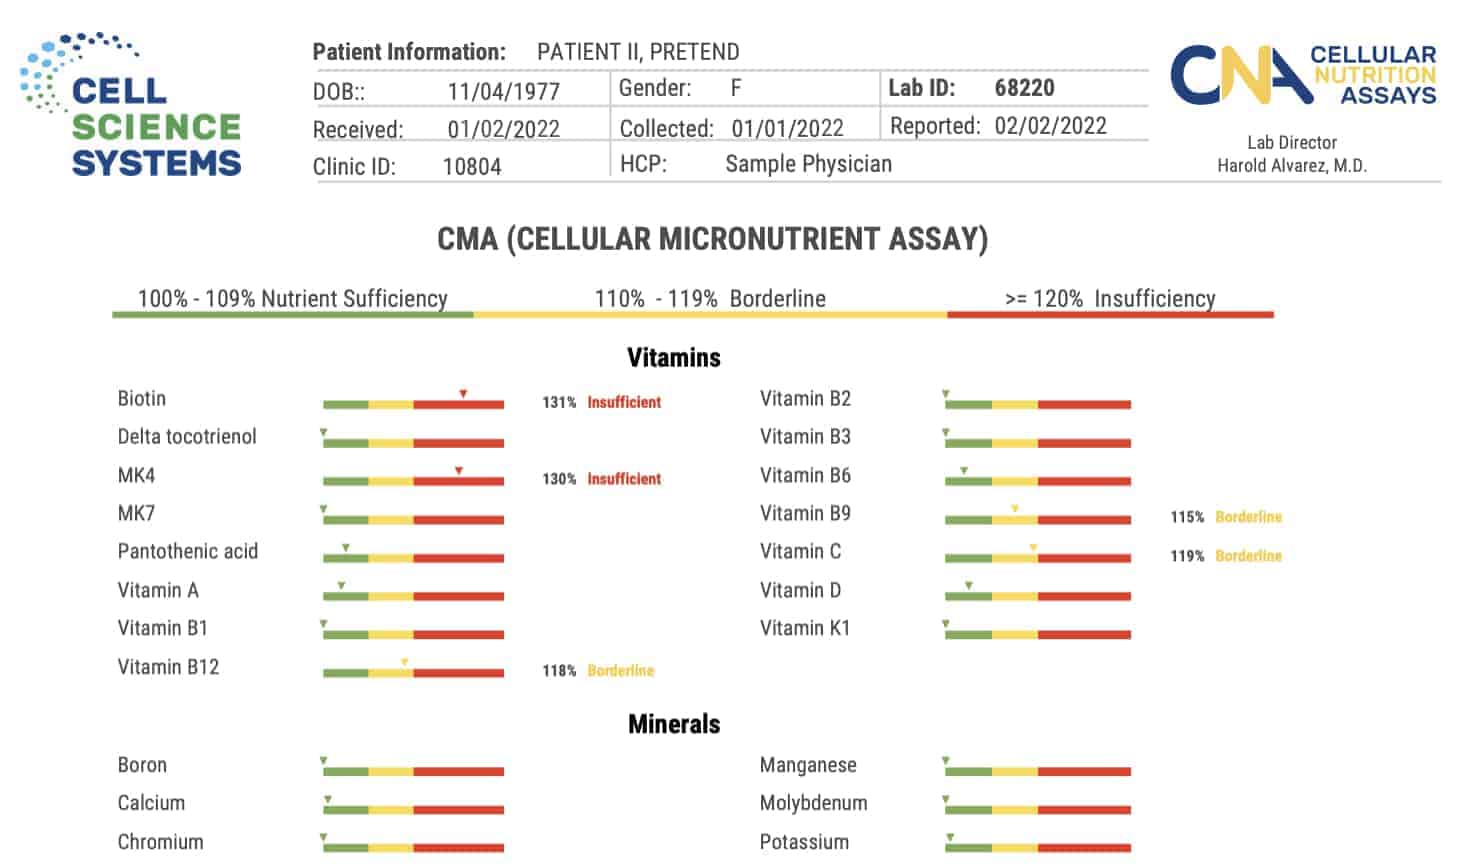Image resolution: width=1462 pixels, height=864 pixels.
Task: Click the green marker above the Pantothenic acid bar
Action: click(346, 547)
